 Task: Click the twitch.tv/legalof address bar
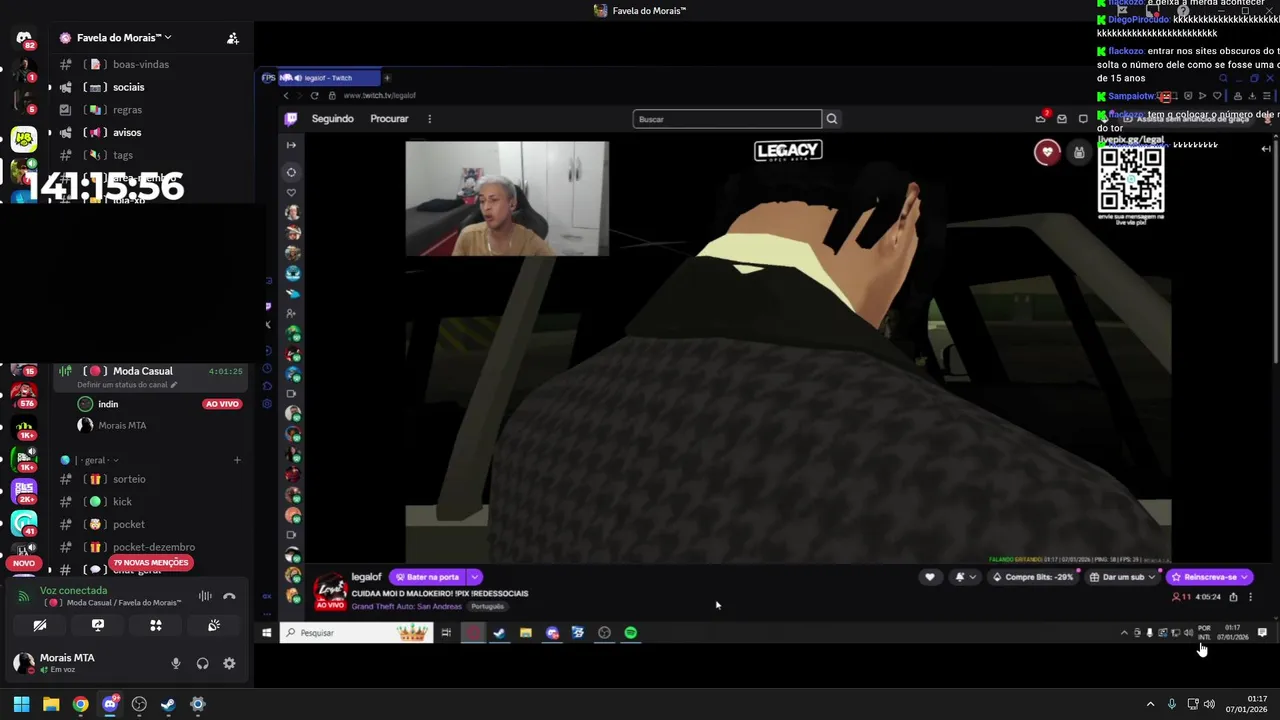point(380,96)
